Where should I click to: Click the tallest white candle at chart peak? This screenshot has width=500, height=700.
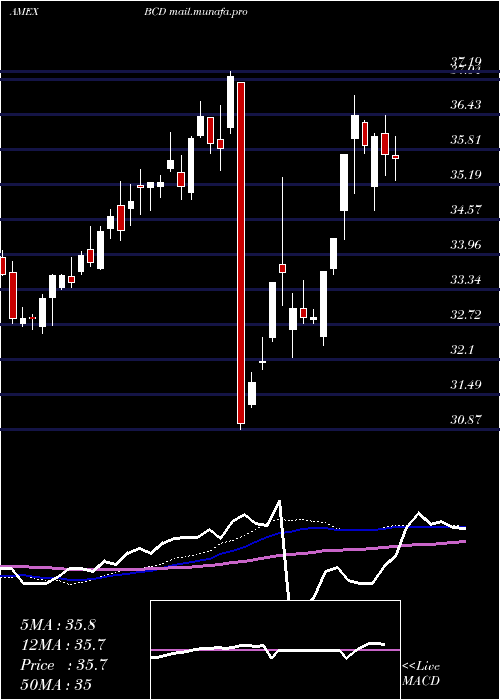230,102
